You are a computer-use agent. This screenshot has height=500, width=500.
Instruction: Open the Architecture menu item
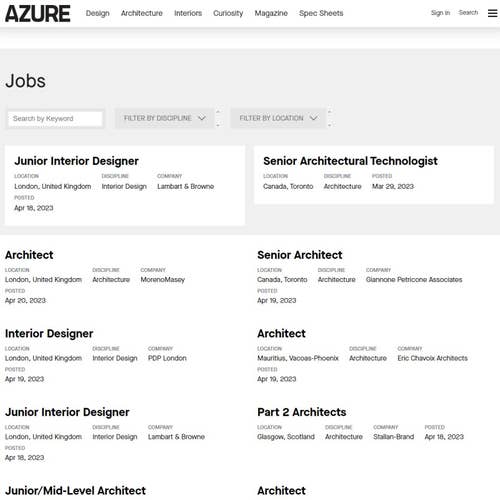(142, 13)
